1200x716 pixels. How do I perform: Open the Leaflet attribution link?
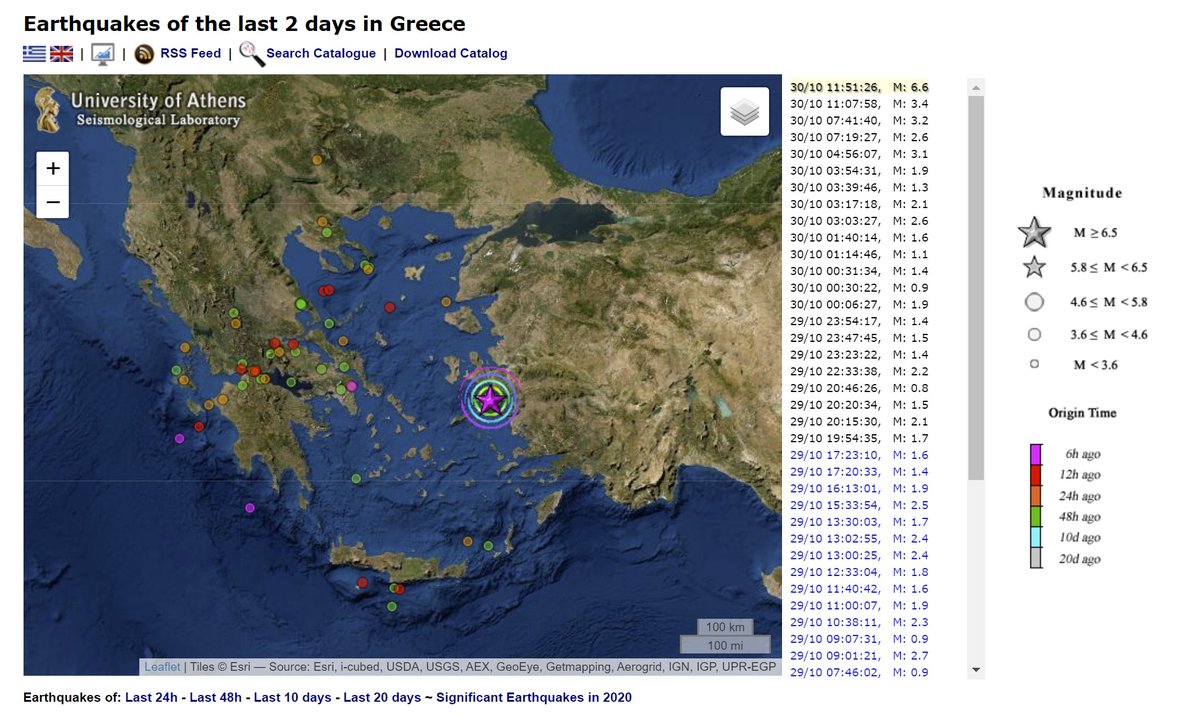pos(162,667)
